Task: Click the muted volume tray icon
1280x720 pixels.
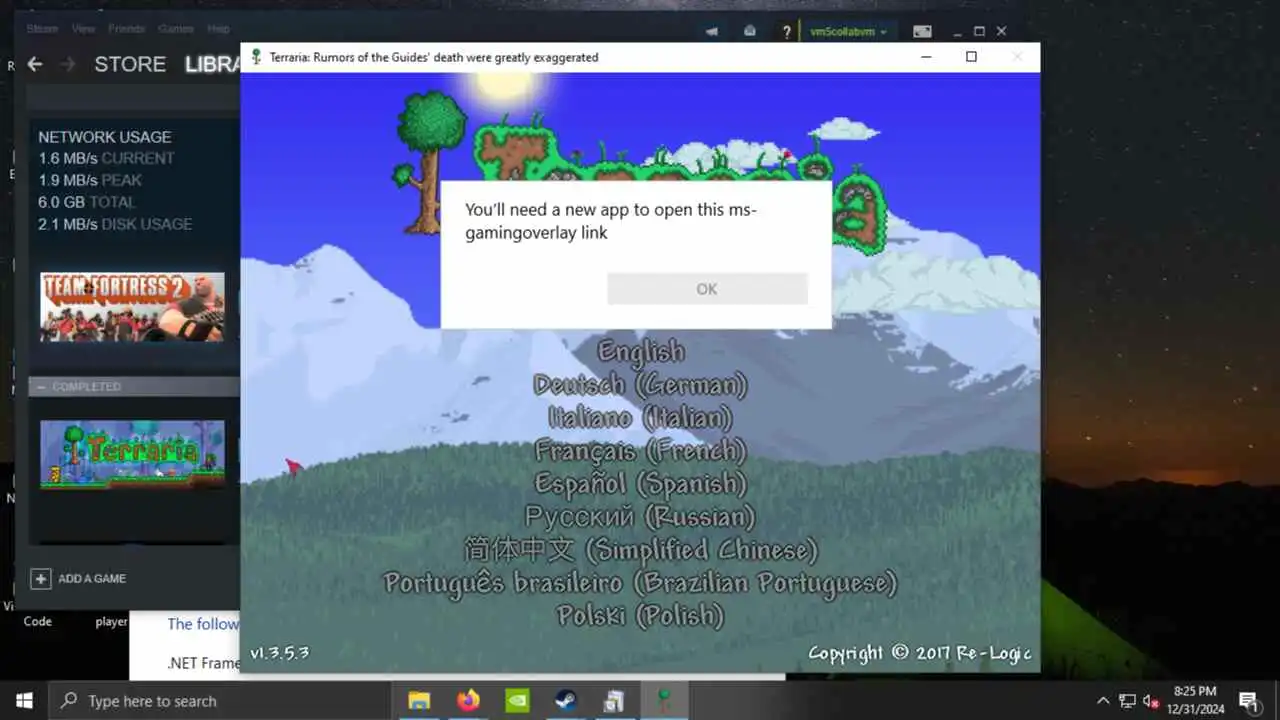Action: pos(1151,701)
